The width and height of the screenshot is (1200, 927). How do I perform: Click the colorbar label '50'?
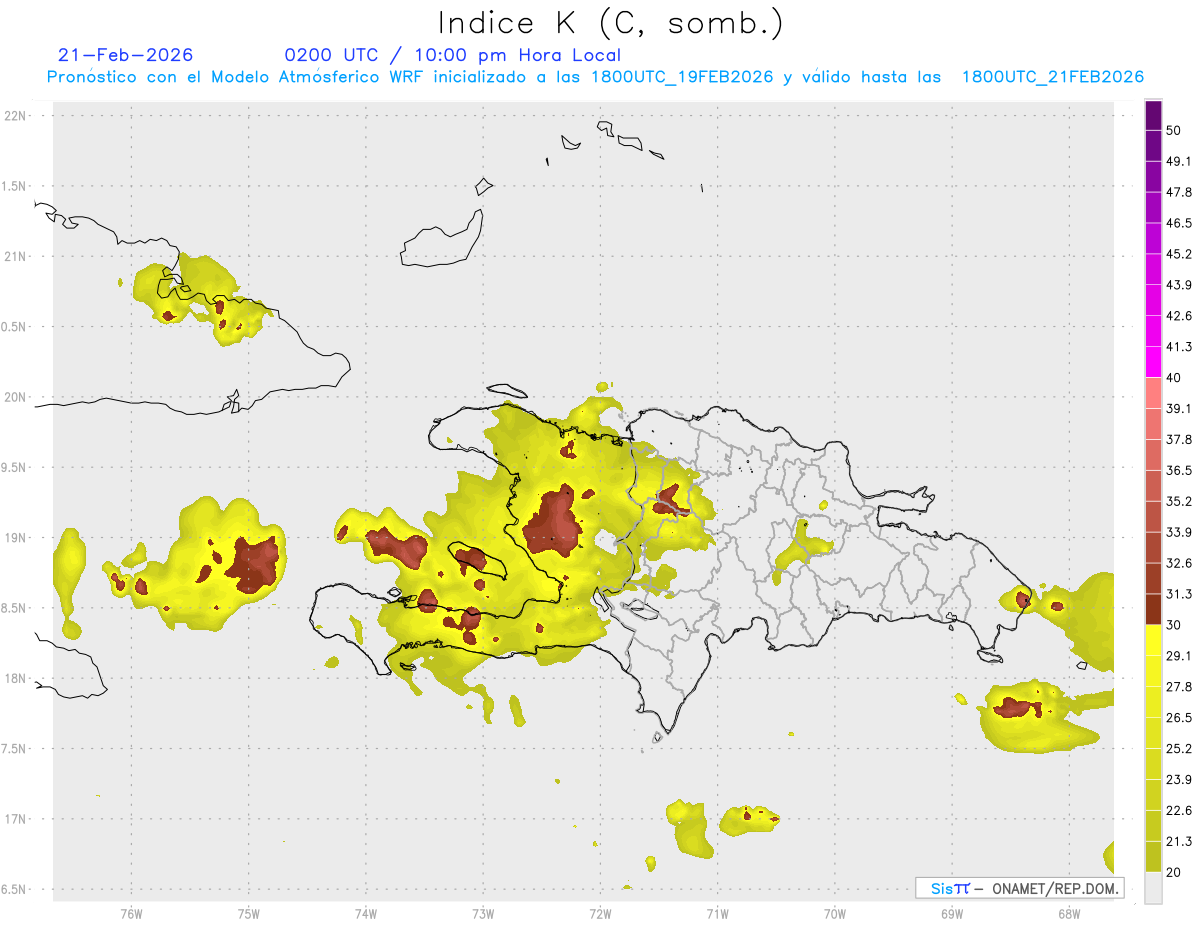tap(1174, 130)
